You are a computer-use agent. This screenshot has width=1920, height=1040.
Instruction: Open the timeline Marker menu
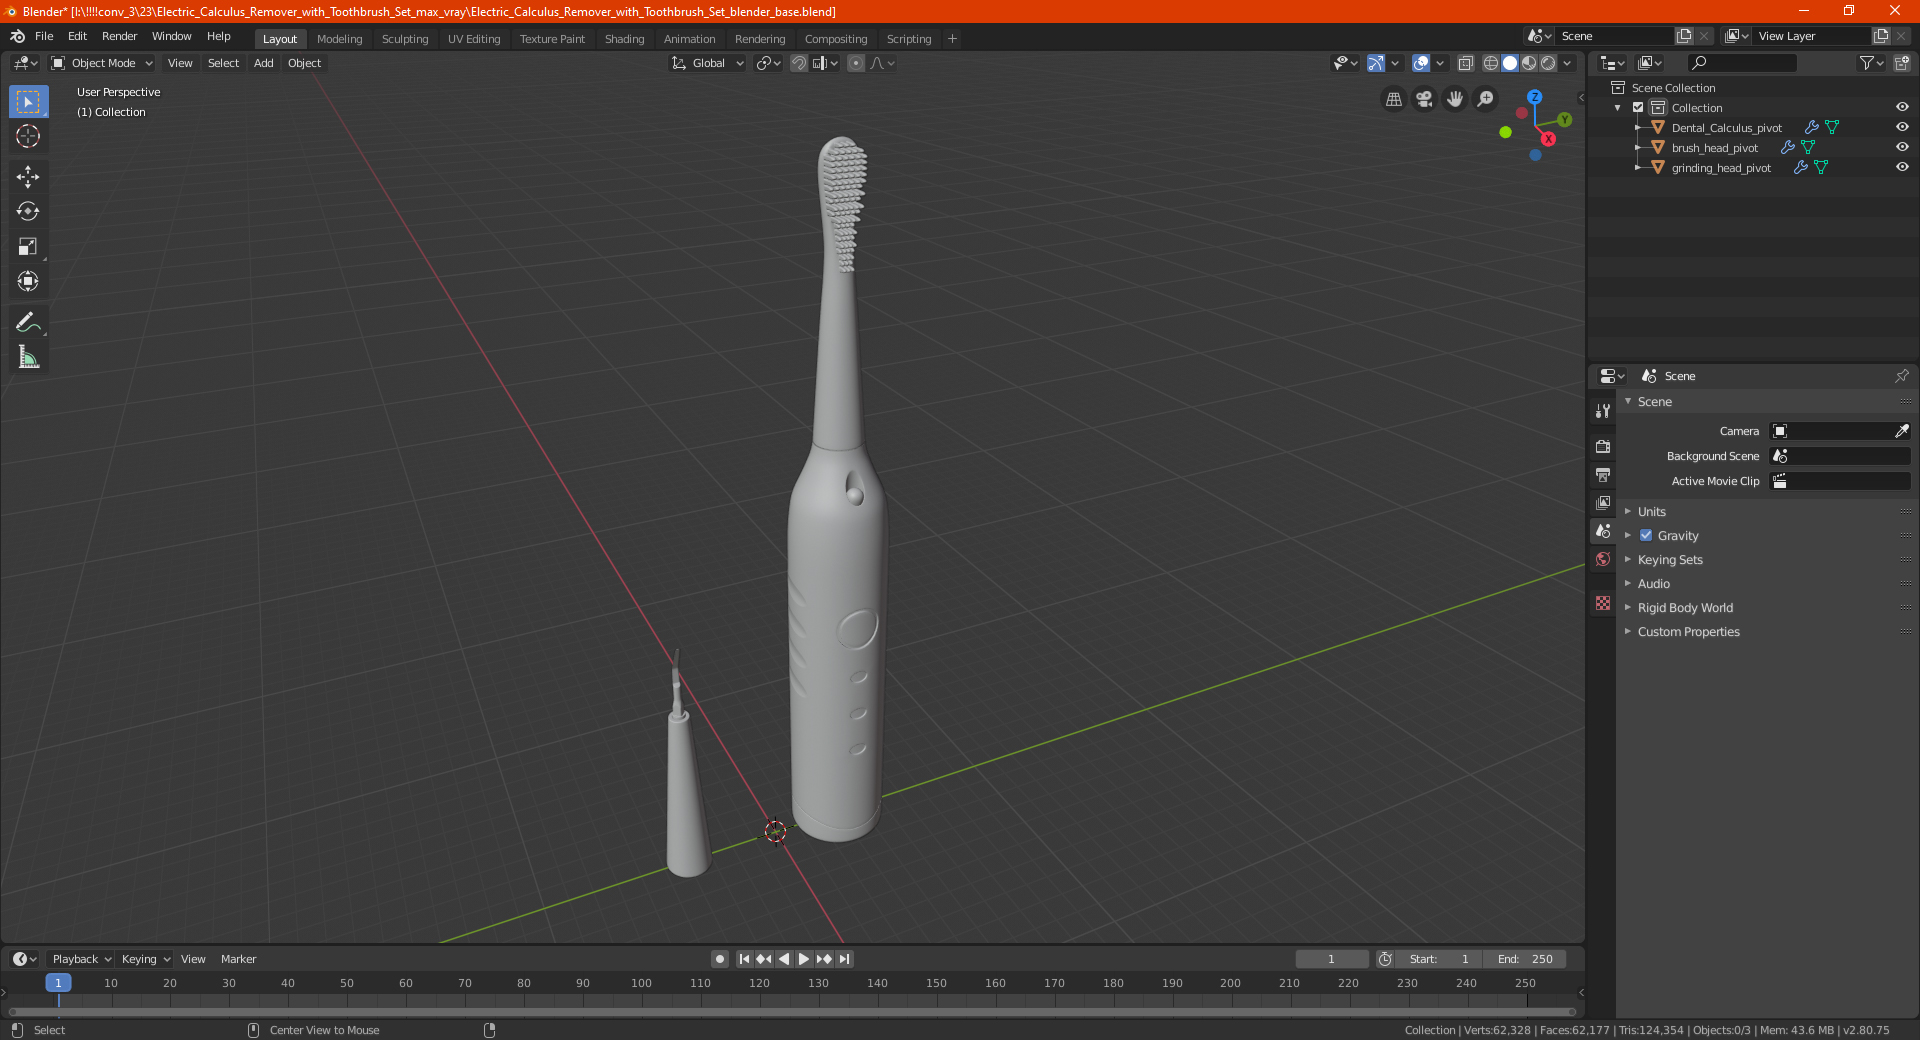pos(238,959)
